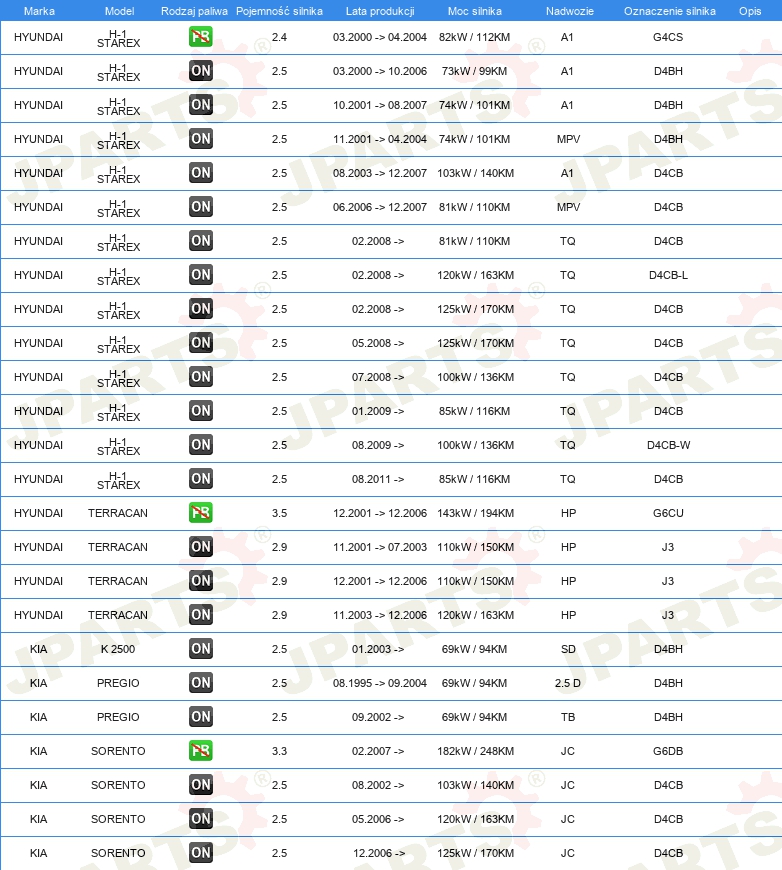
Task: Click the TB body type cell
Action: tap(567, 717)
